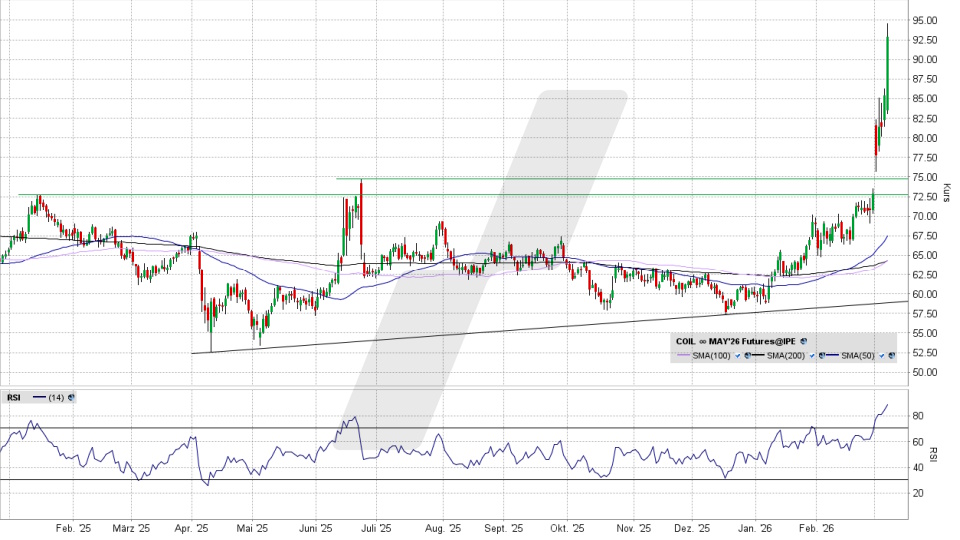The height and width of the screenshot is (540, 960).
Task: Click the RSI label in the indicator panel
Action: pos(13,398)
